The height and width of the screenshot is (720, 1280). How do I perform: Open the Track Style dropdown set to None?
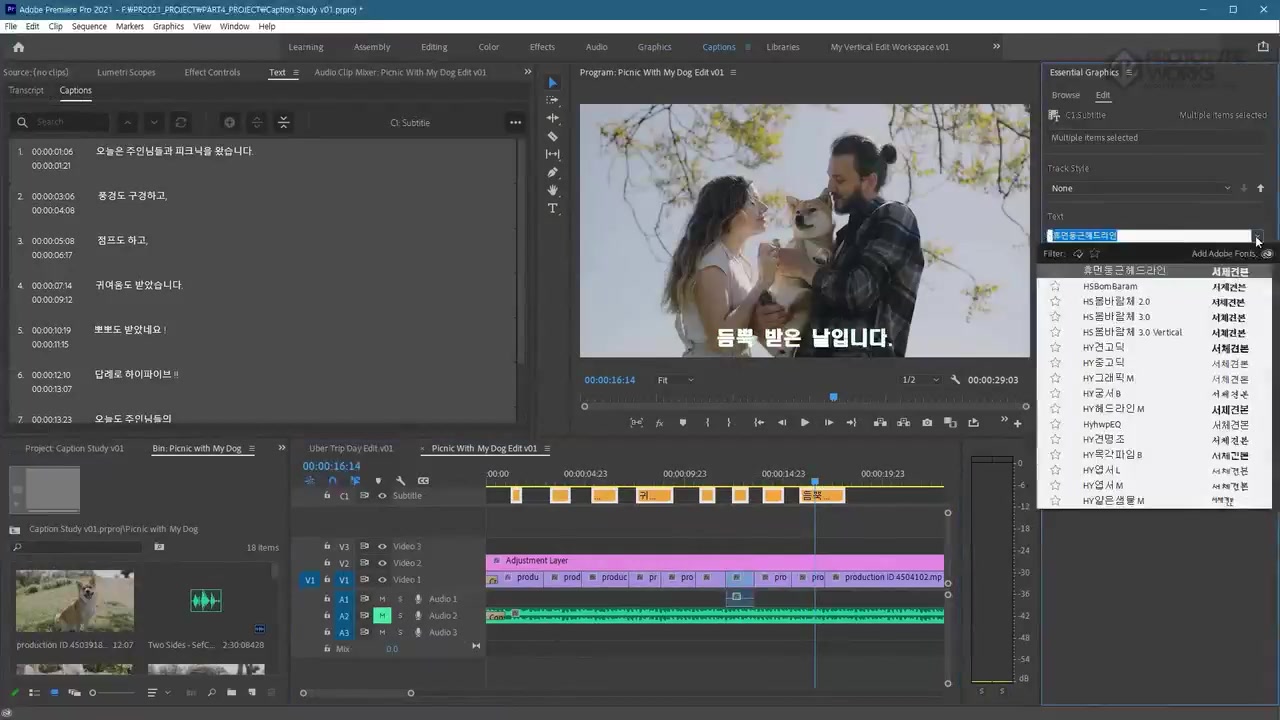coord(1140,188)
